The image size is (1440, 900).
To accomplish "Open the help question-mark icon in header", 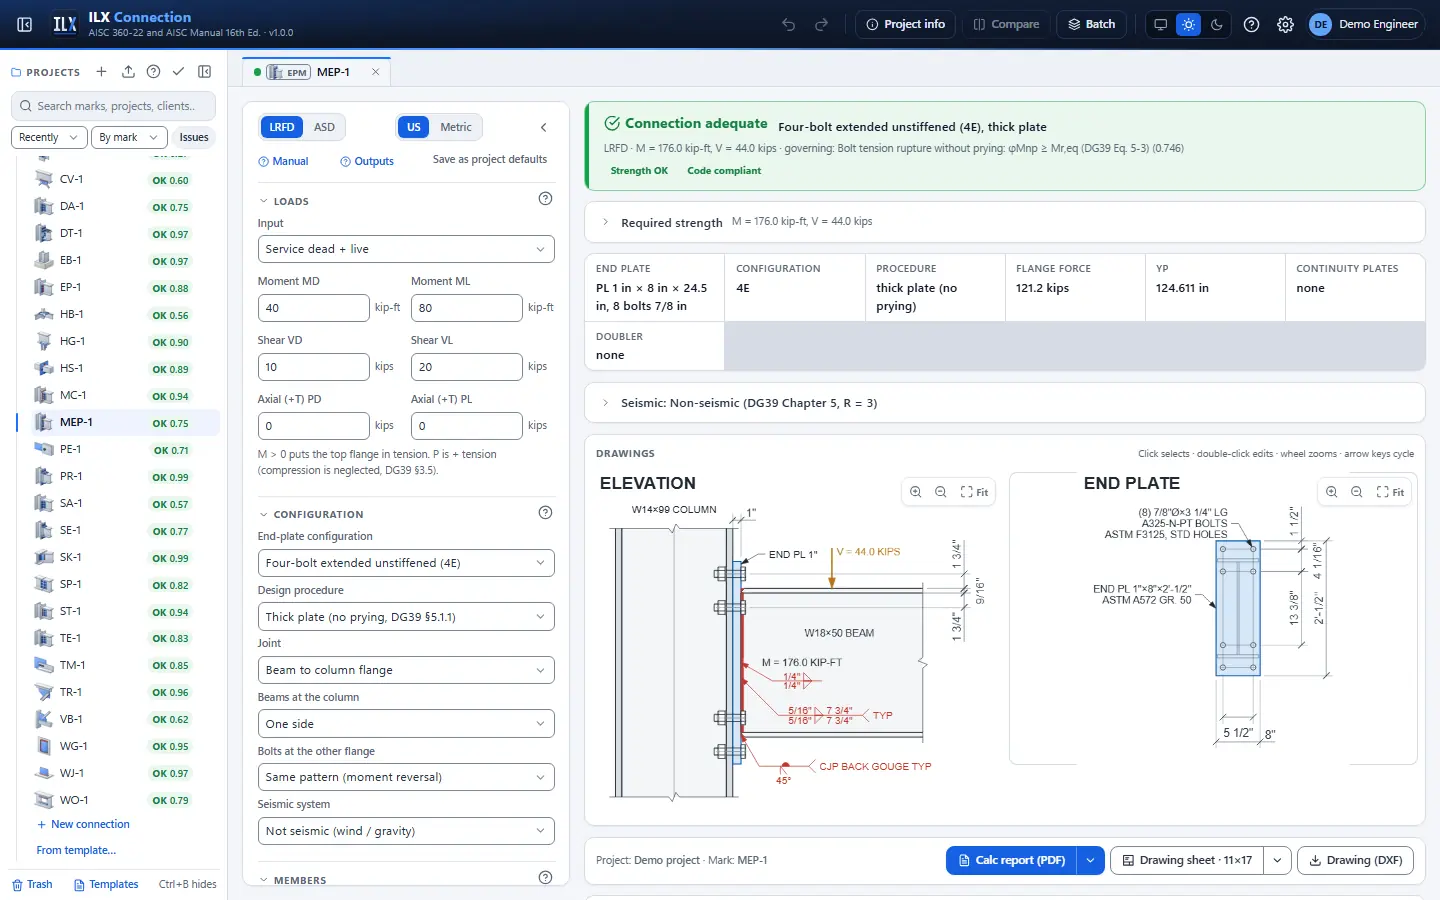I will point(1251,24).
